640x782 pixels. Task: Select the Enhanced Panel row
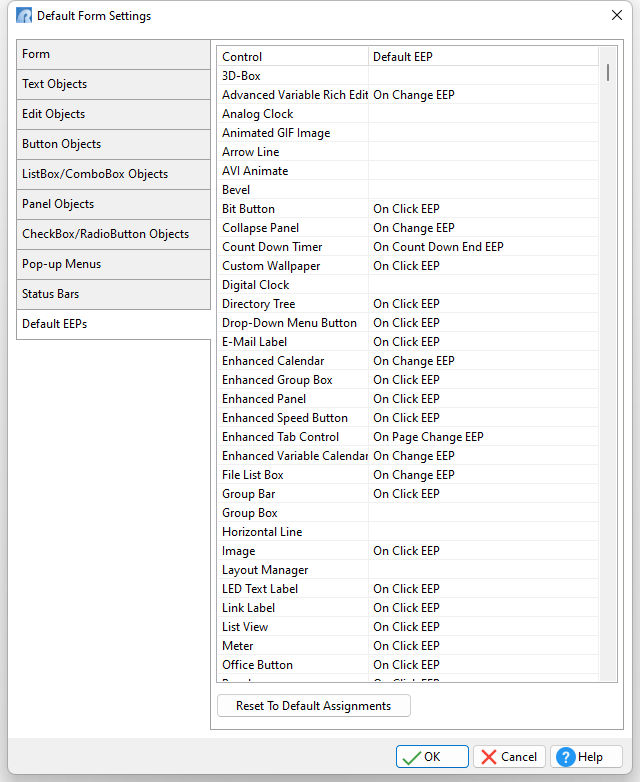click(408, 398)
